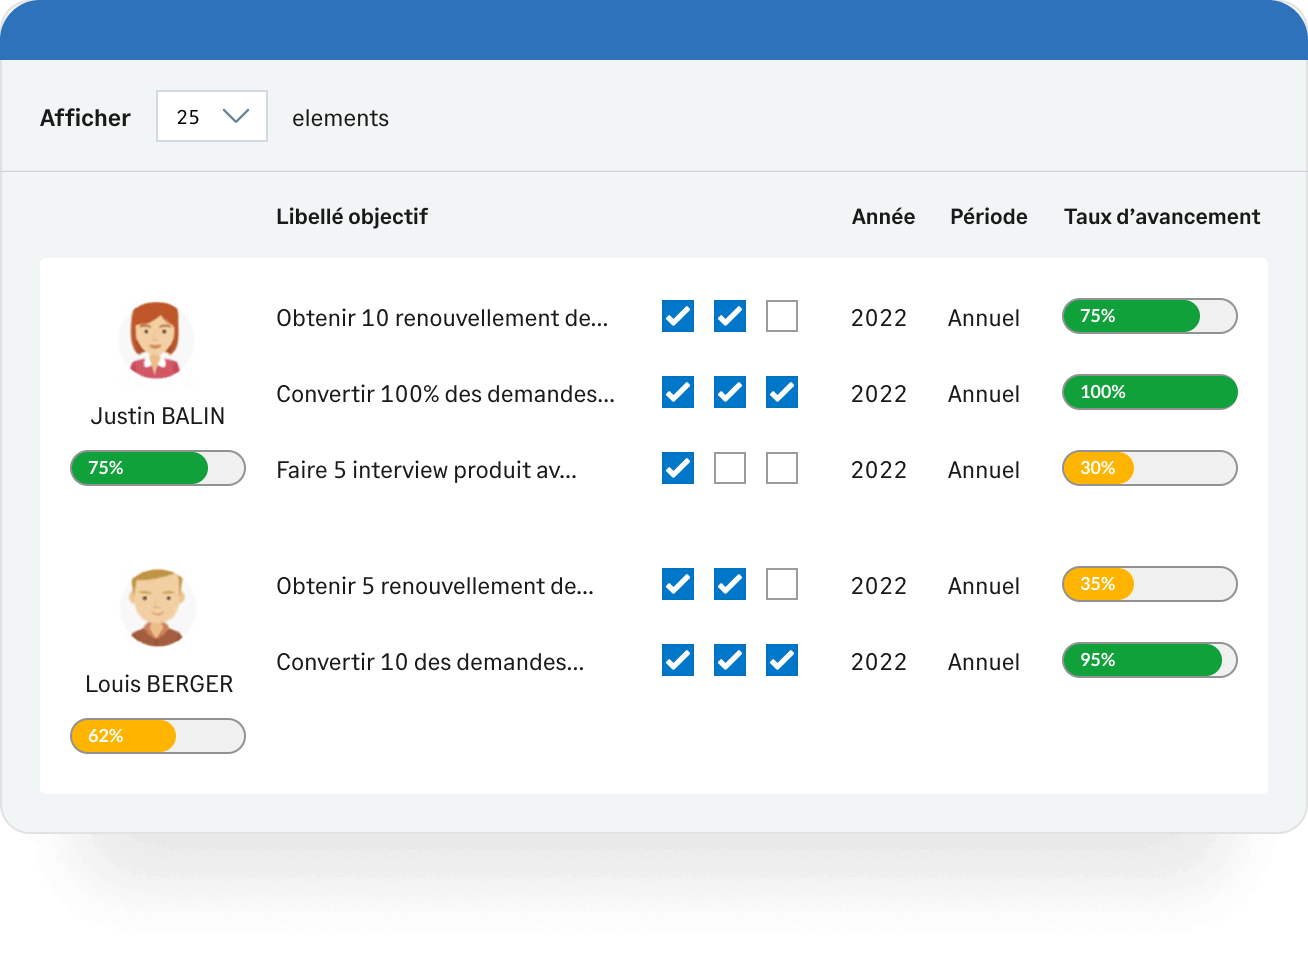Check third checkbox of Obtenir 5 renouvellement row
The width and height of the screenshot is (1308, 962).
tap(782, 584)
